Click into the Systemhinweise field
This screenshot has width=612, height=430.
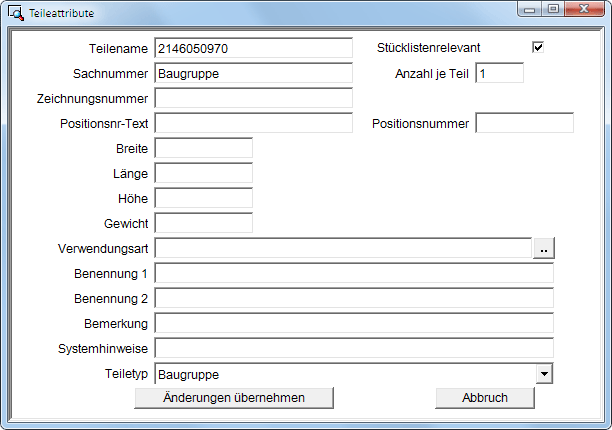coord(353,348)
